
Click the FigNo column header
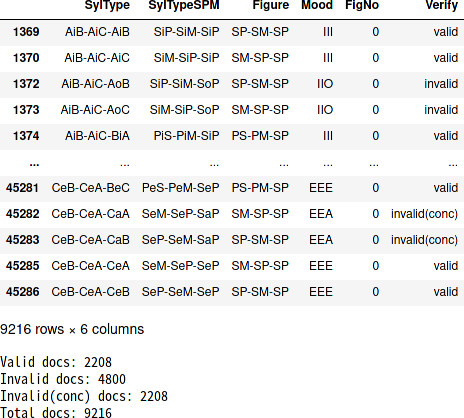point(362,5)
